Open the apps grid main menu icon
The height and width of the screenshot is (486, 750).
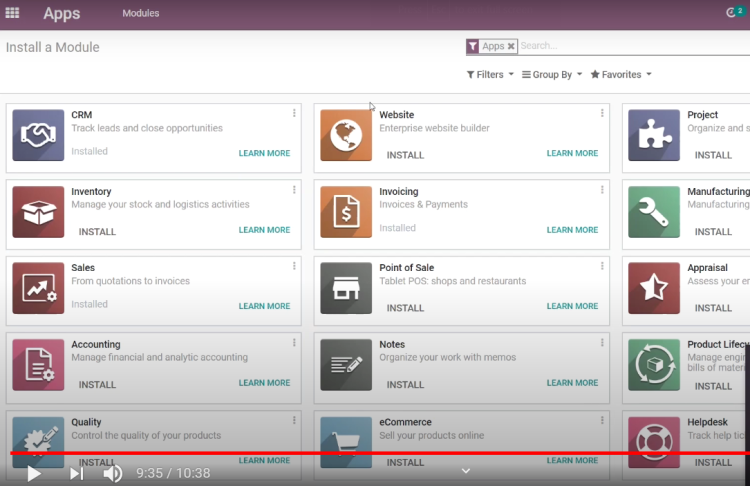coord(12,13)
